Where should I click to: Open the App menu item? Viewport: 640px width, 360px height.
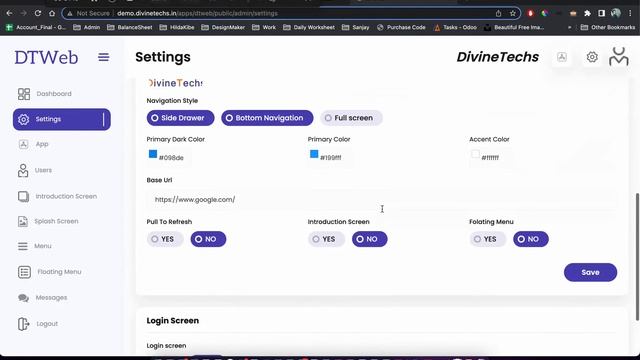click(x=42, y=144)
